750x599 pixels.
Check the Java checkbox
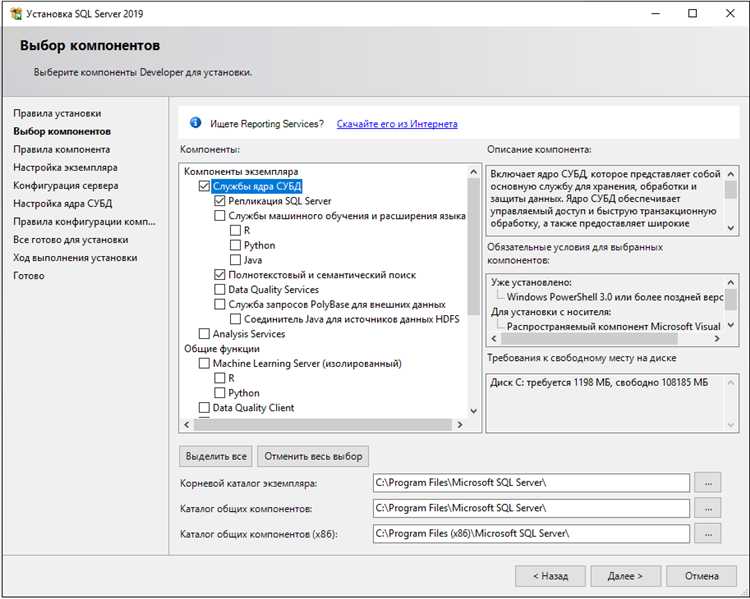[x=235, y=260]
